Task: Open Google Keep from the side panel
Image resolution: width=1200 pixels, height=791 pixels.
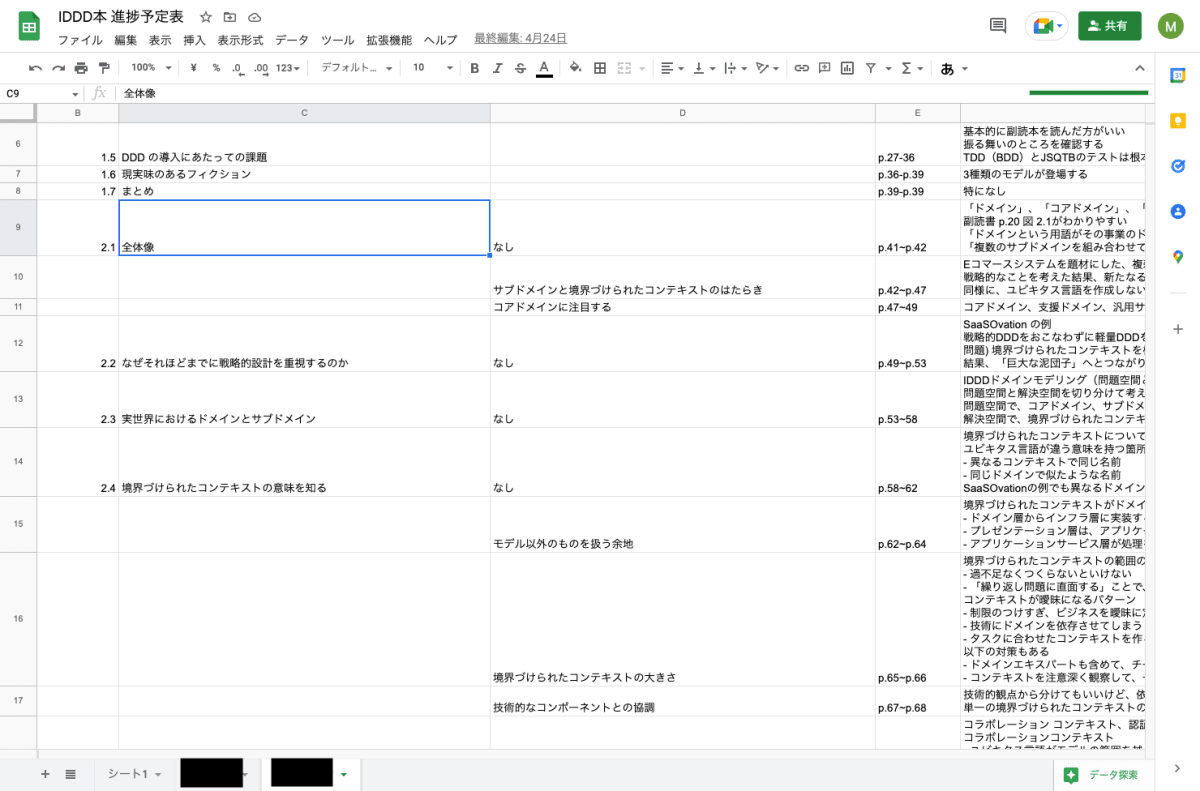Action: [1177, 120]
